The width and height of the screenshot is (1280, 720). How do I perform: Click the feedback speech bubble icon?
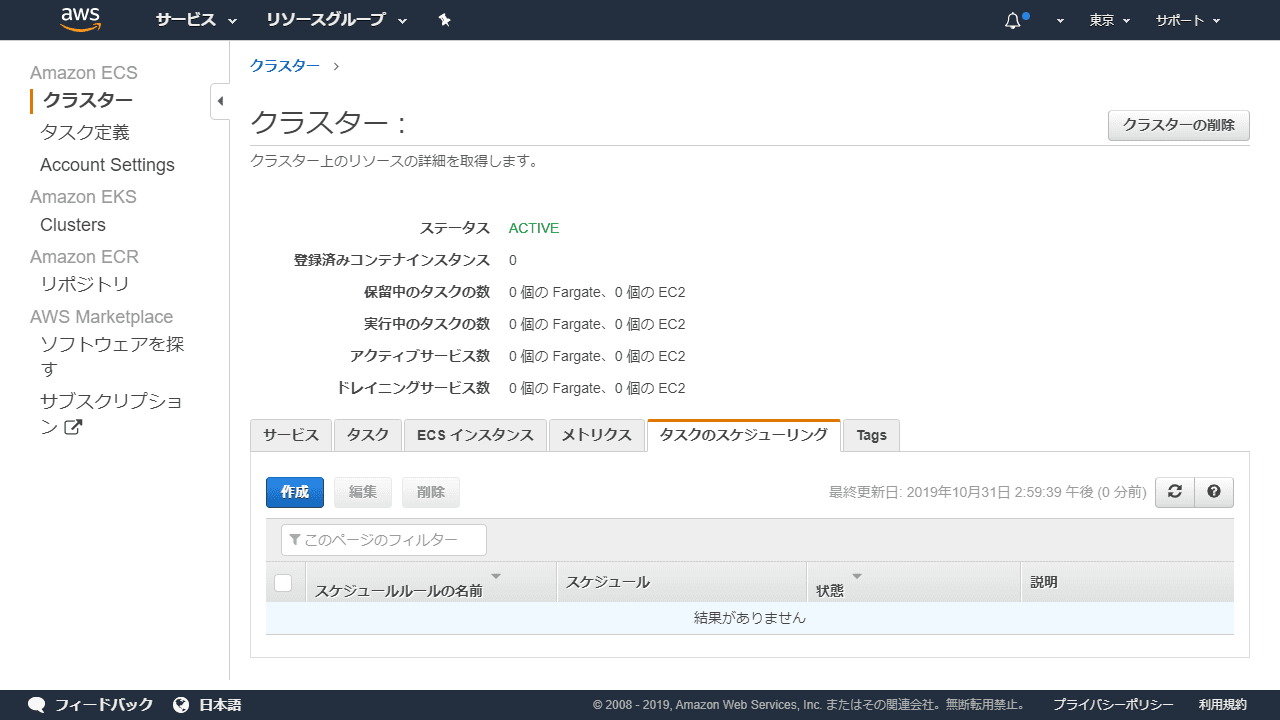coord(37,705)
